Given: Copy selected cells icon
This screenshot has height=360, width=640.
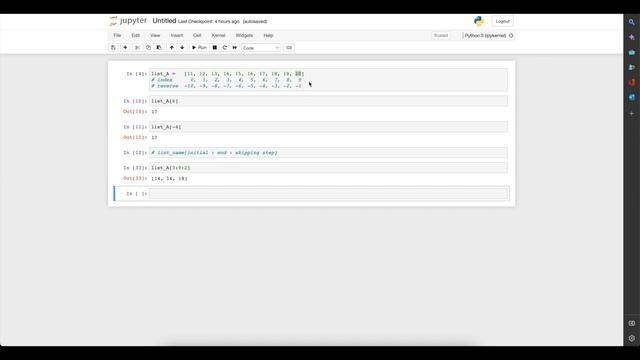Looking at the screenshot, I should coord(148,48).
